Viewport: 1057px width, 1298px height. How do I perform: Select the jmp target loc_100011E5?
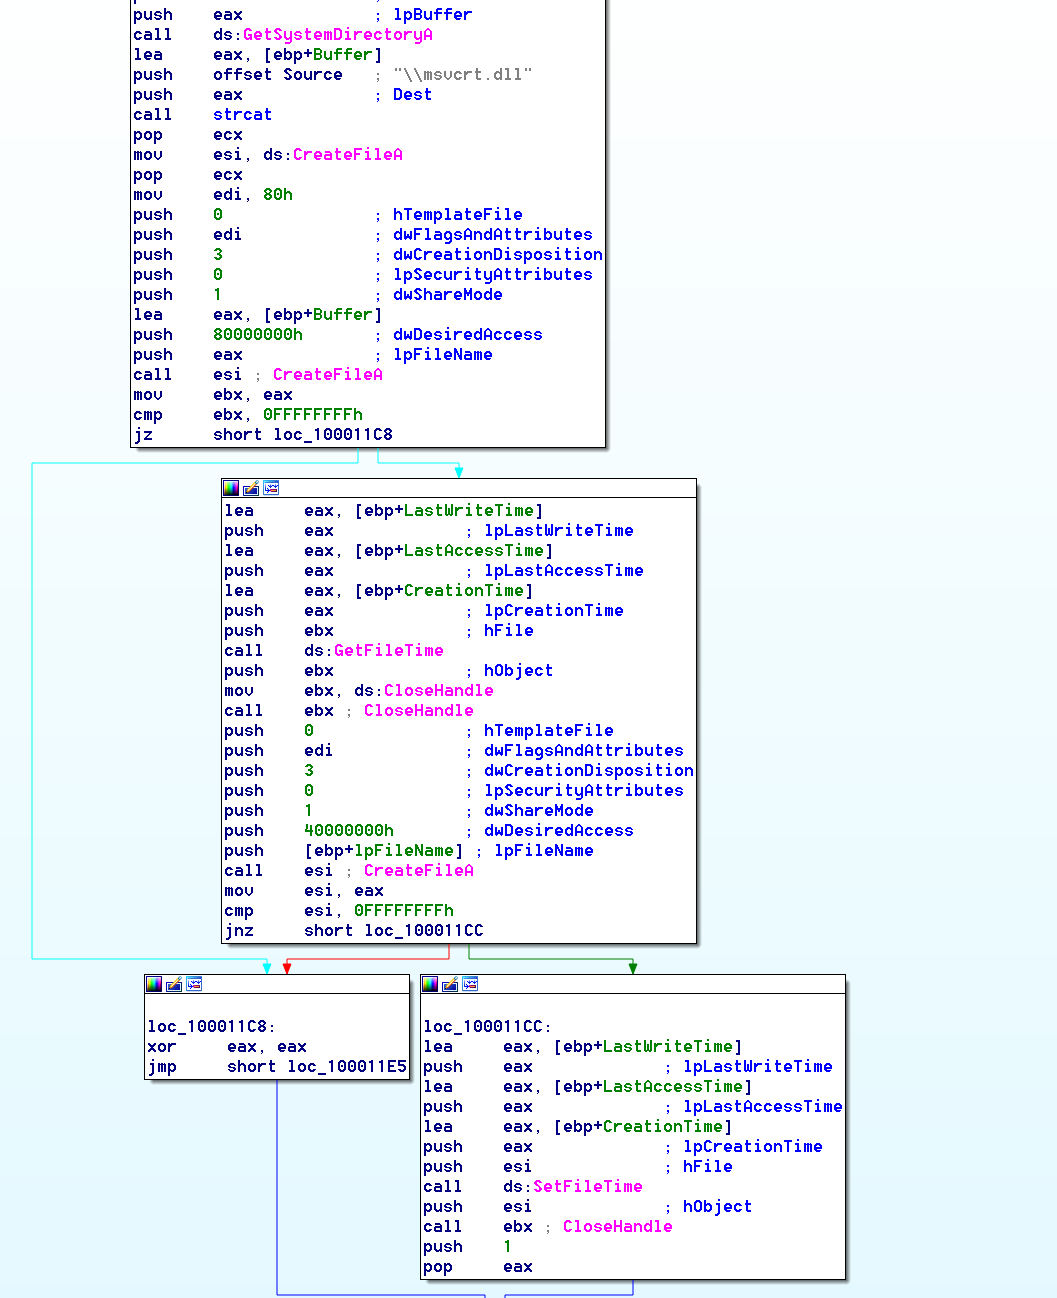(346, 1067)
